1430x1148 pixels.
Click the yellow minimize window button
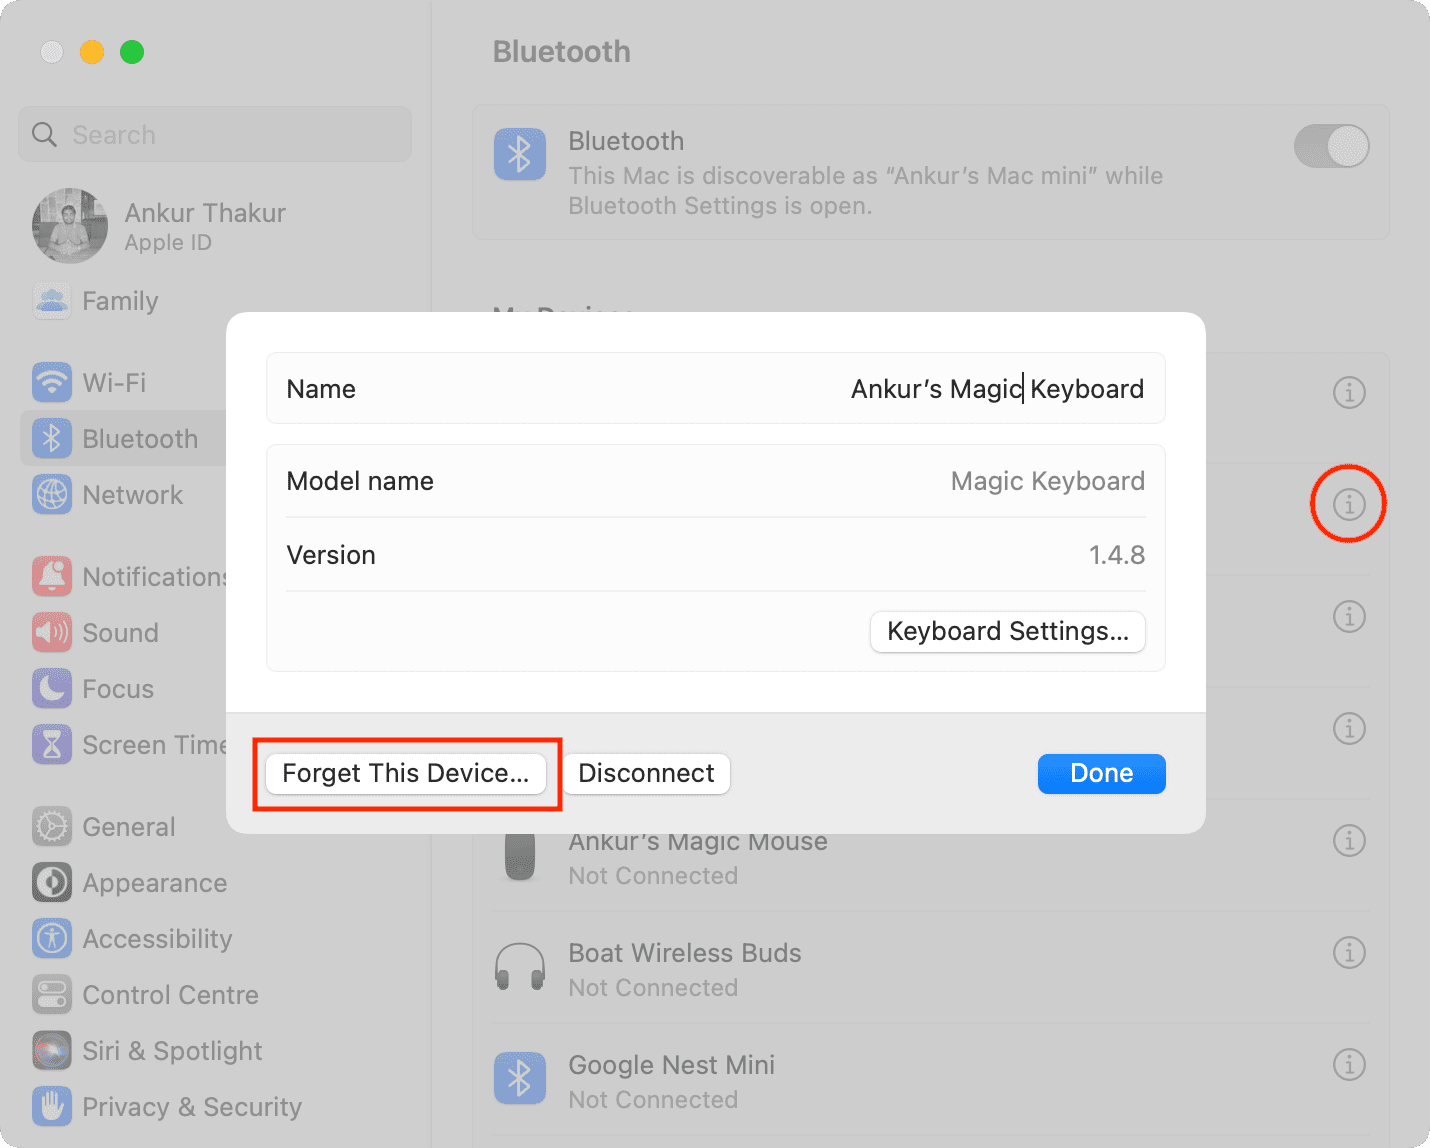pyautogui.click(x=92, y=52)
